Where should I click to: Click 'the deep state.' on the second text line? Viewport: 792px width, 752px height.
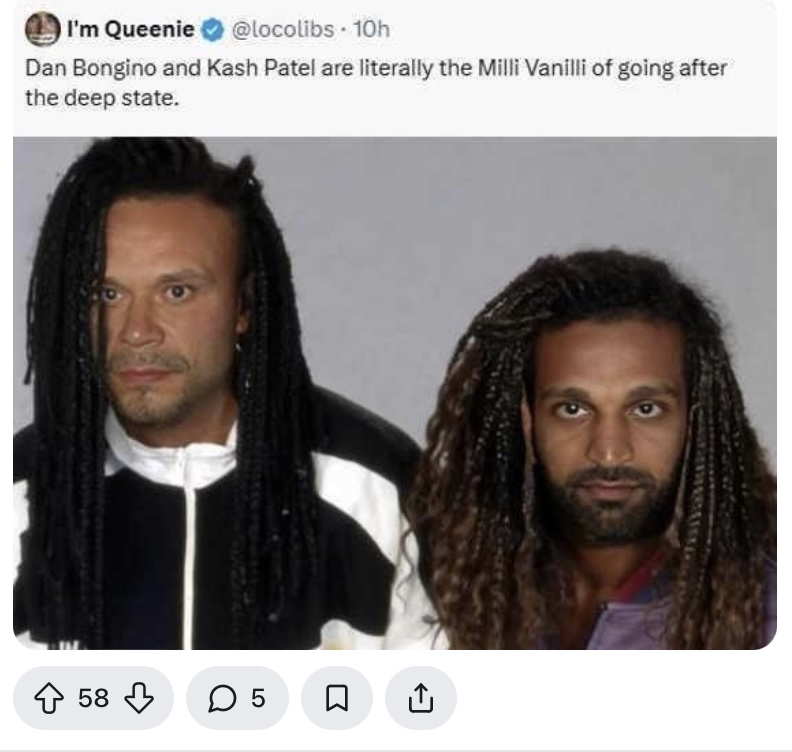click(x=103, y=98)
